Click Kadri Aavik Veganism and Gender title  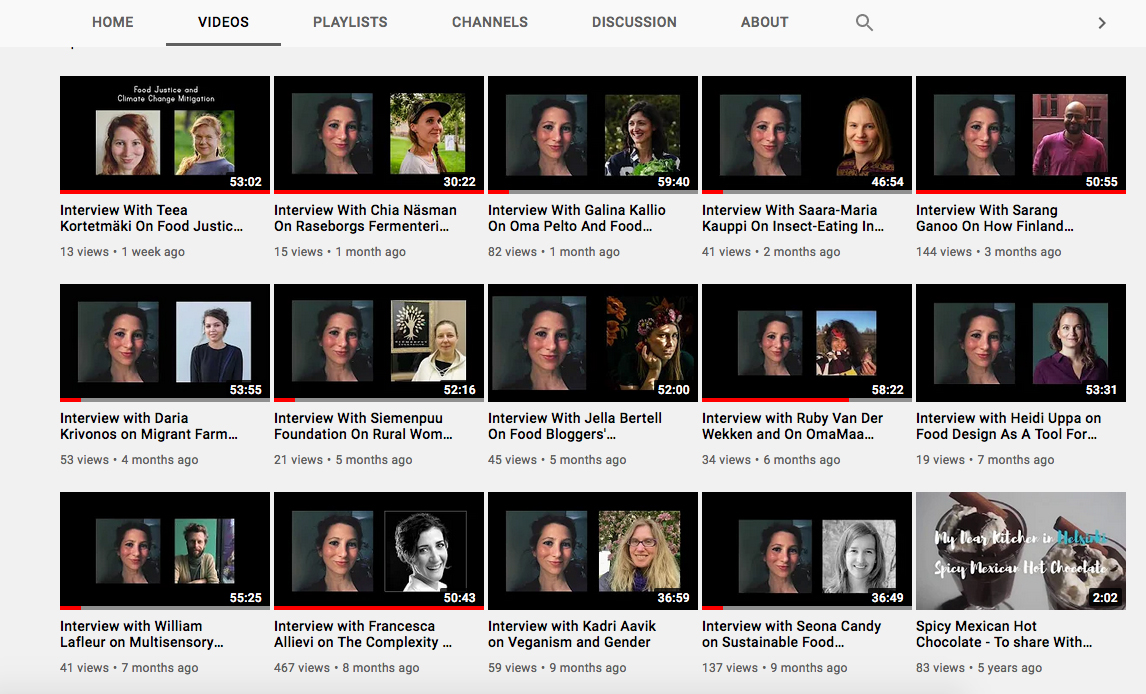572,634
